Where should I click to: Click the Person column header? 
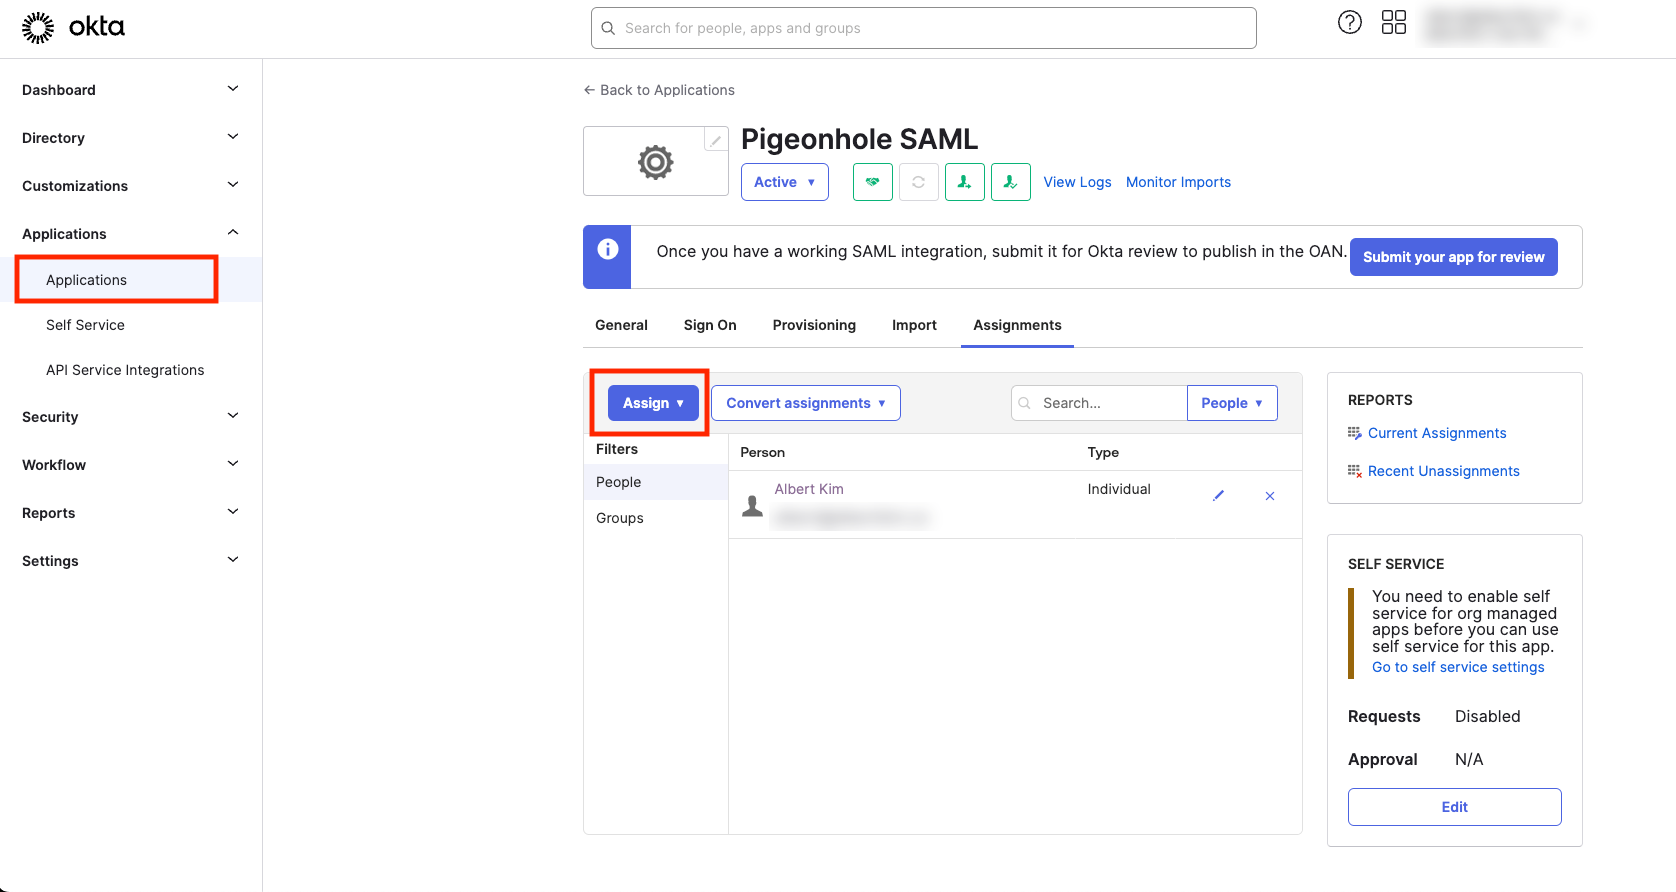pos(762,452)
